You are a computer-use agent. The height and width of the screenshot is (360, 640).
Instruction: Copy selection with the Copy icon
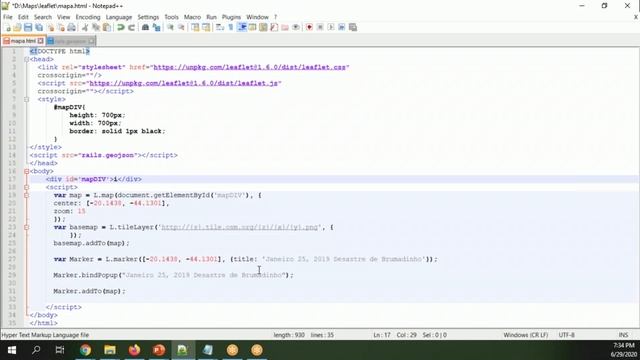96,27
